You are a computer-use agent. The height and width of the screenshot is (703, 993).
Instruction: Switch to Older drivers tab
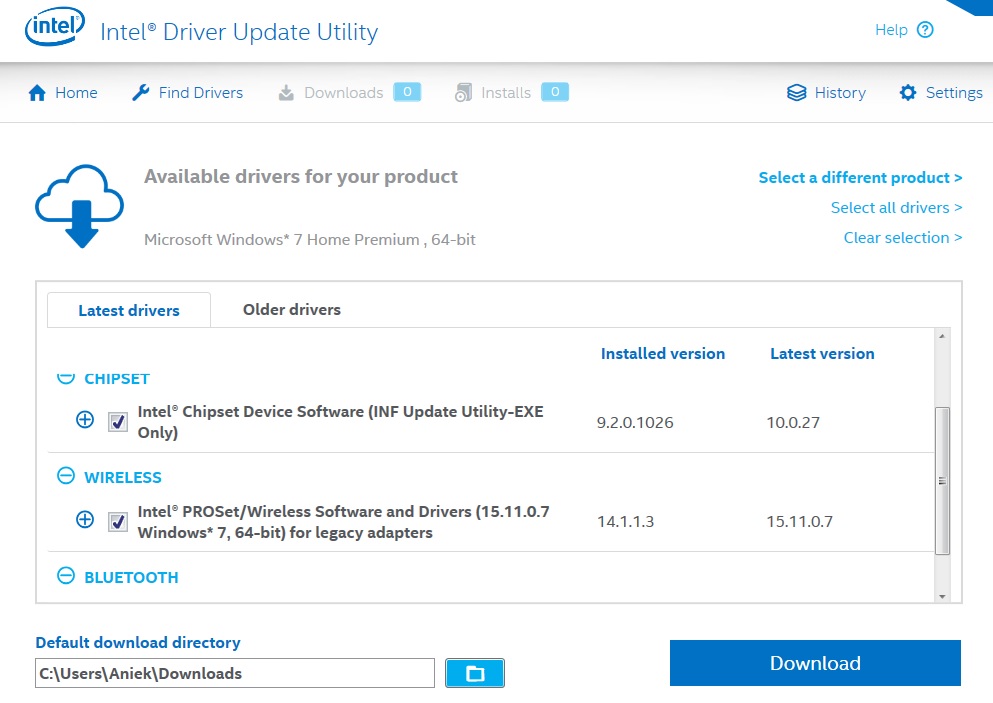pos(292,310)
